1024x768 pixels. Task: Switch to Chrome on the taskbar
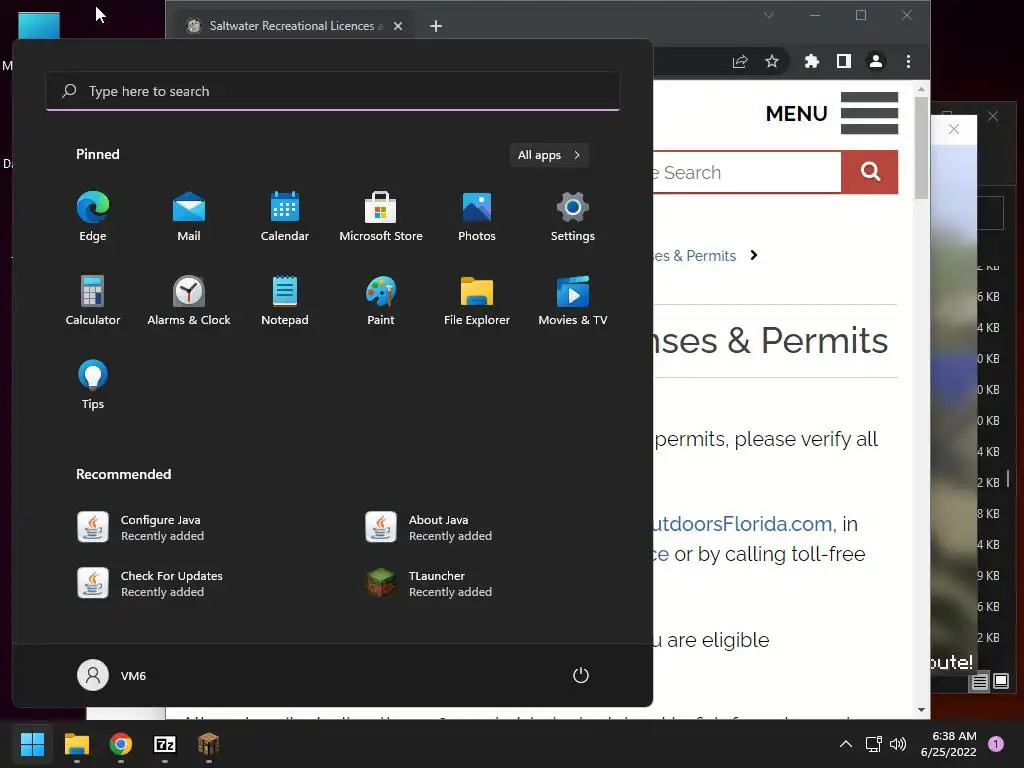click(120, 744)
